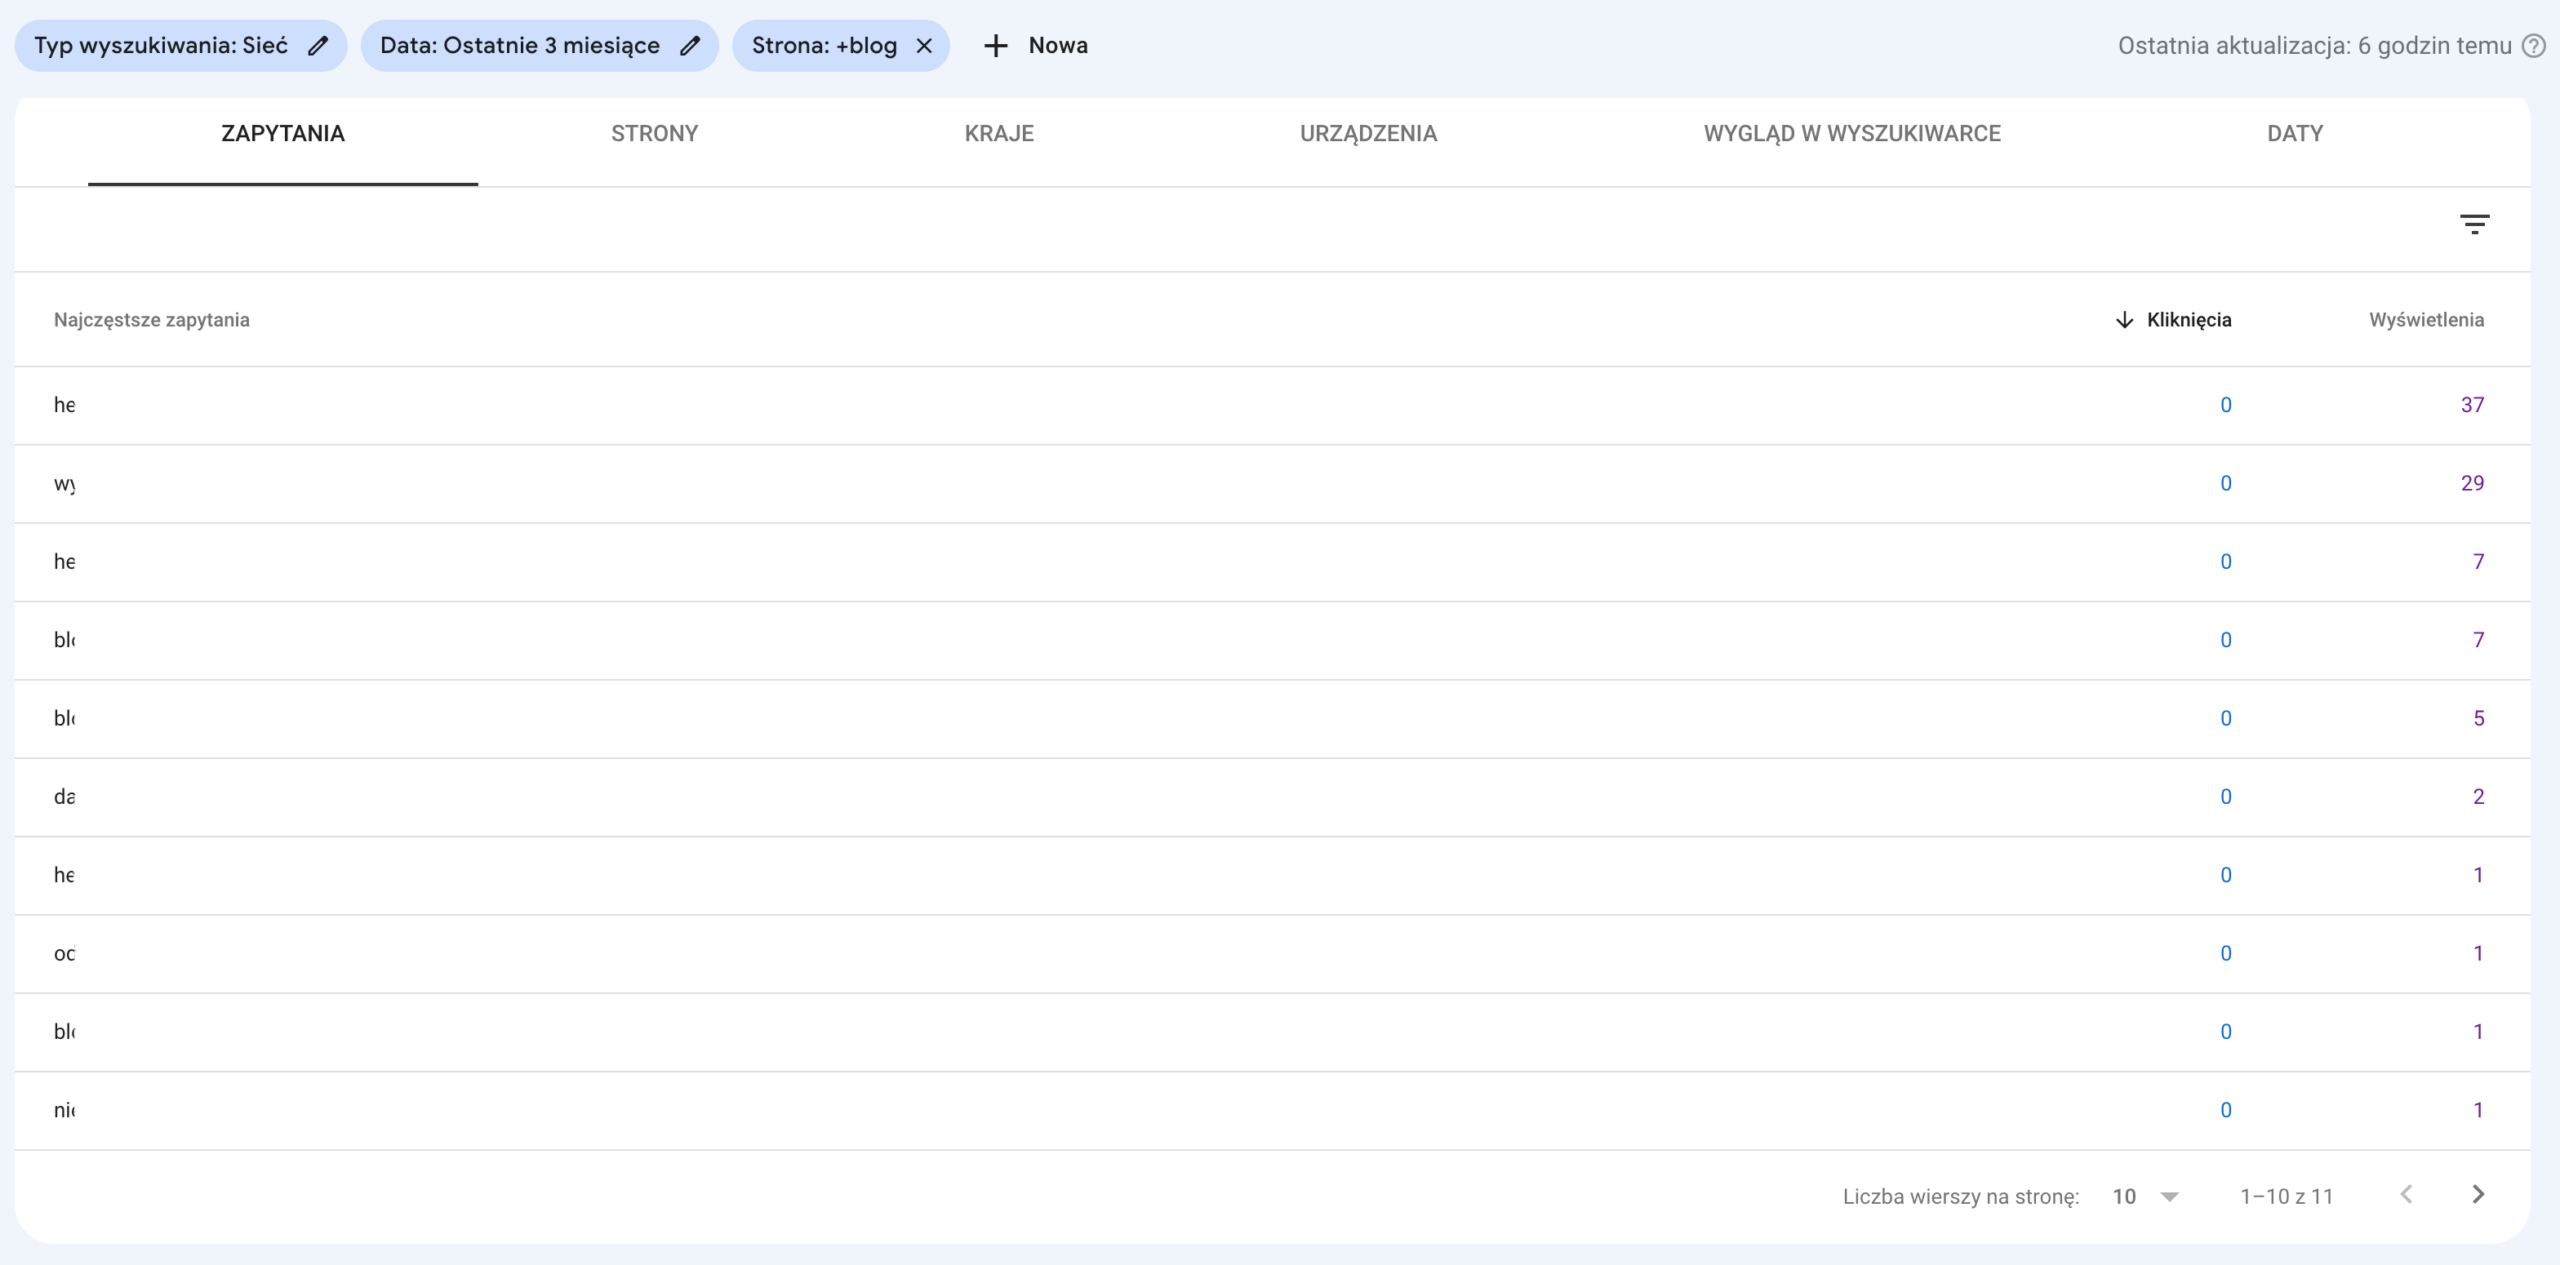Switch to the DATY tab
This screenshot has height=1265, width=2560.
coord(2295,134)
